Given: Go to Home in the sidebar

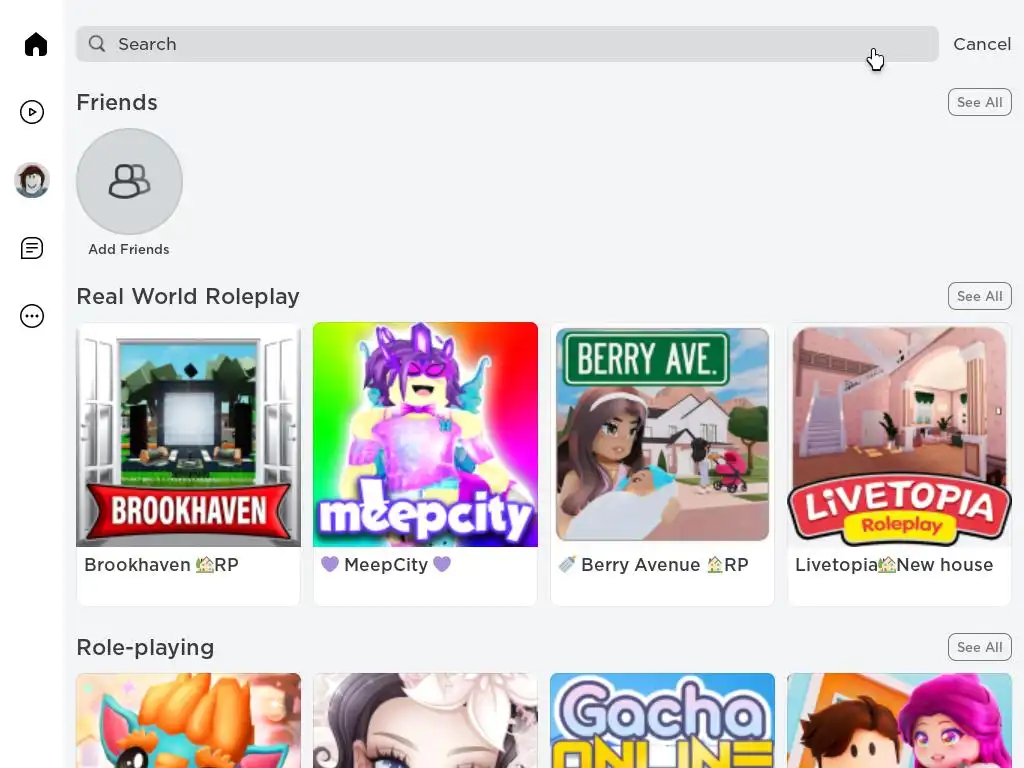Looking at the screenshot, I should click(36, 44).
